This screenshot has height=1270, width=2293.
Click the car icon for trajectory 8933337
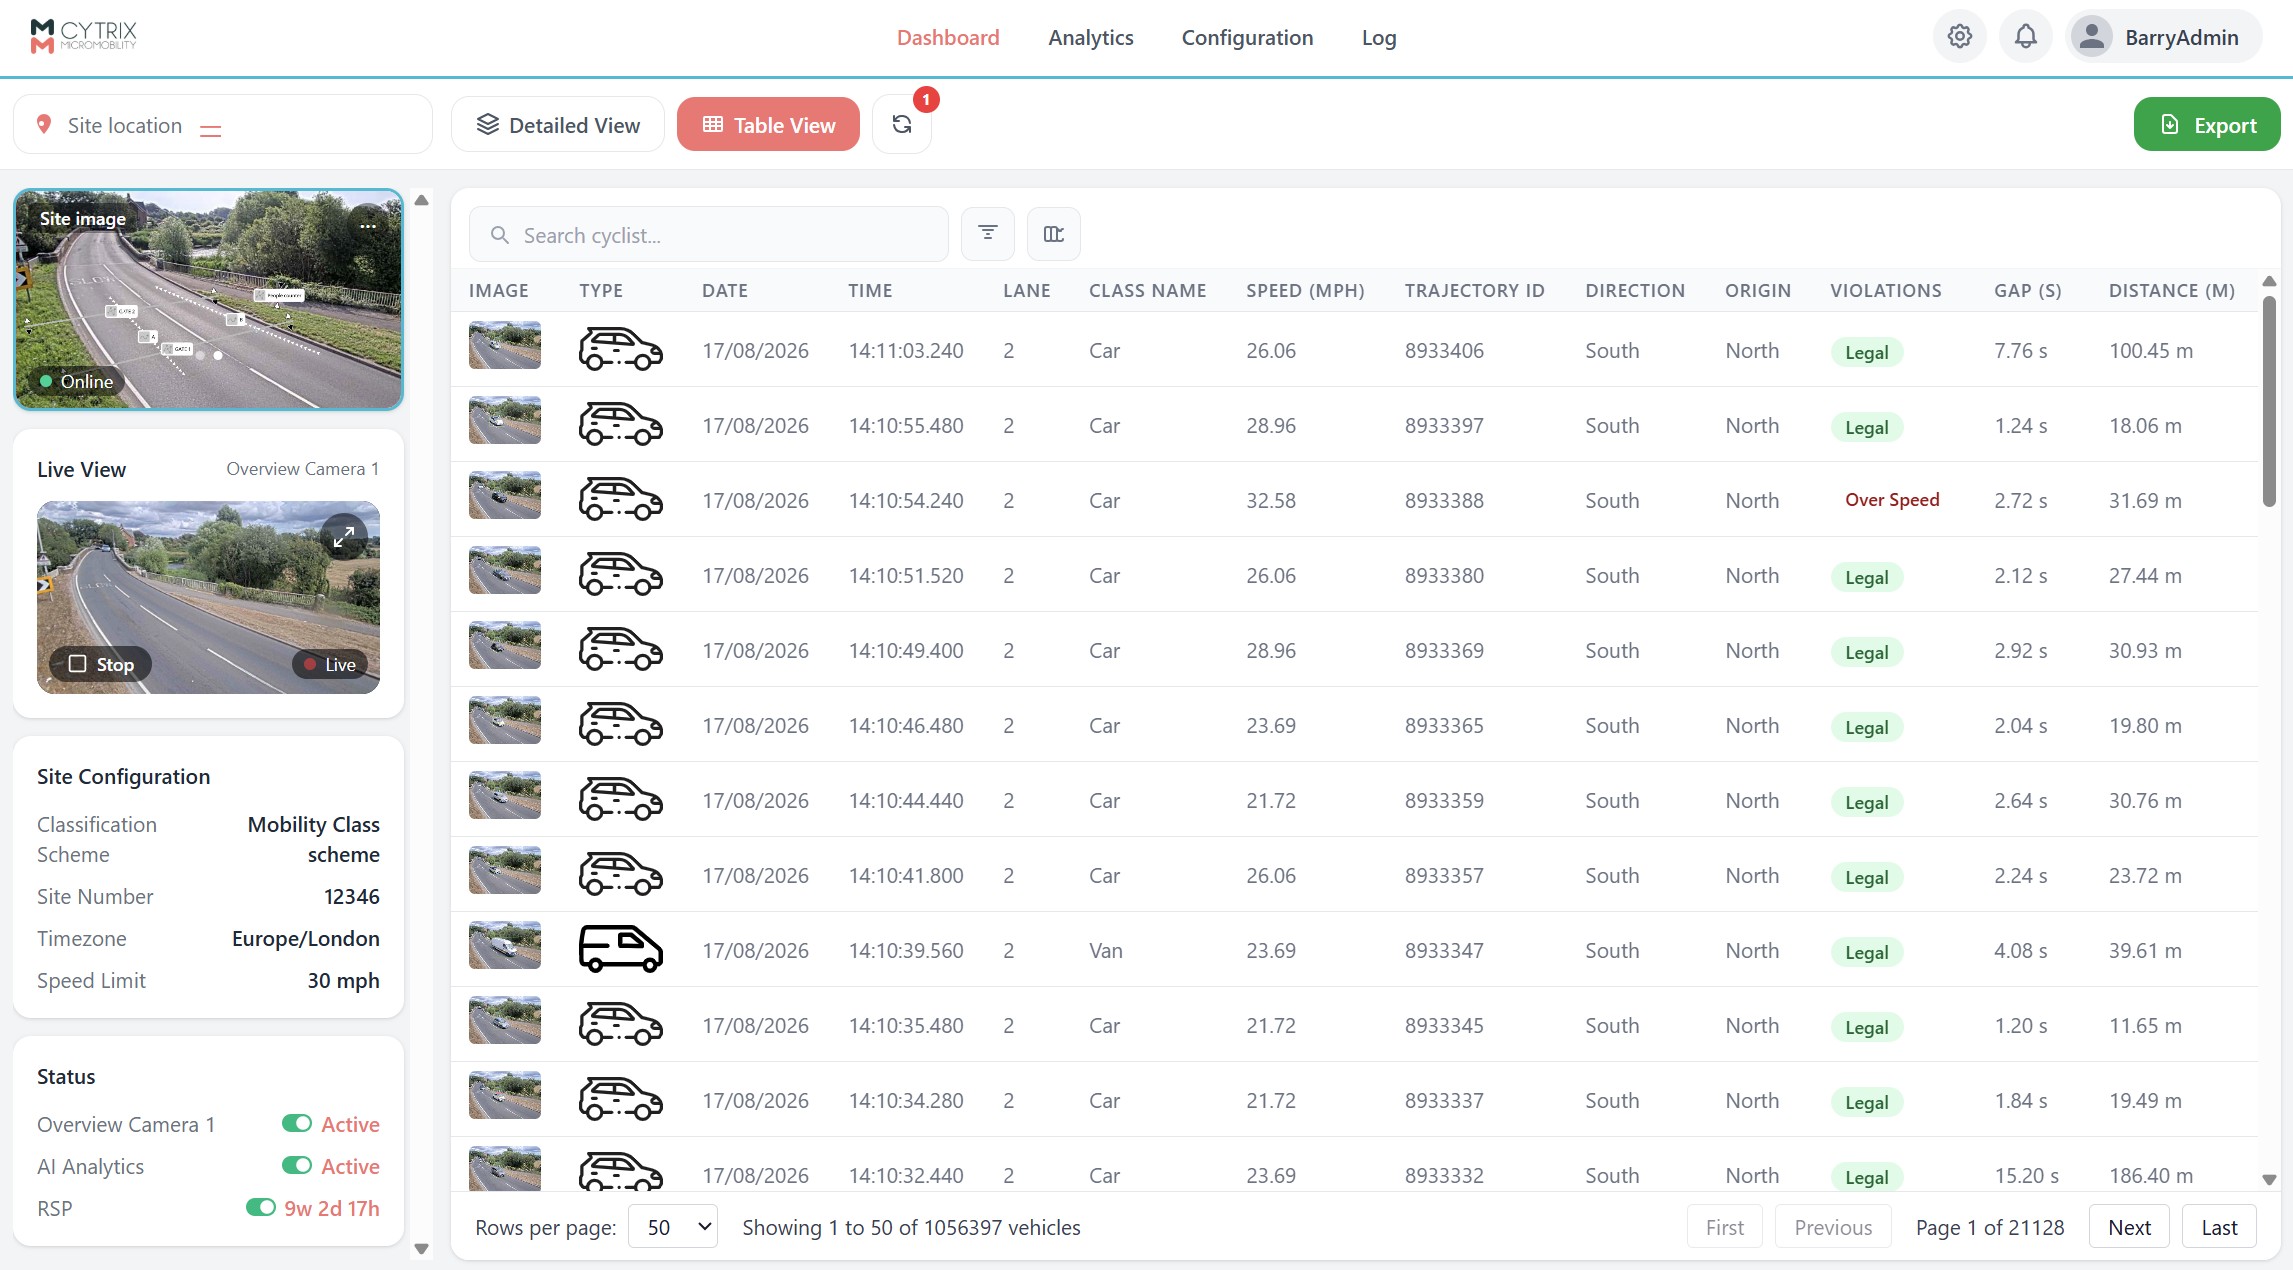pyautogui.click(x=620, y=1100)
